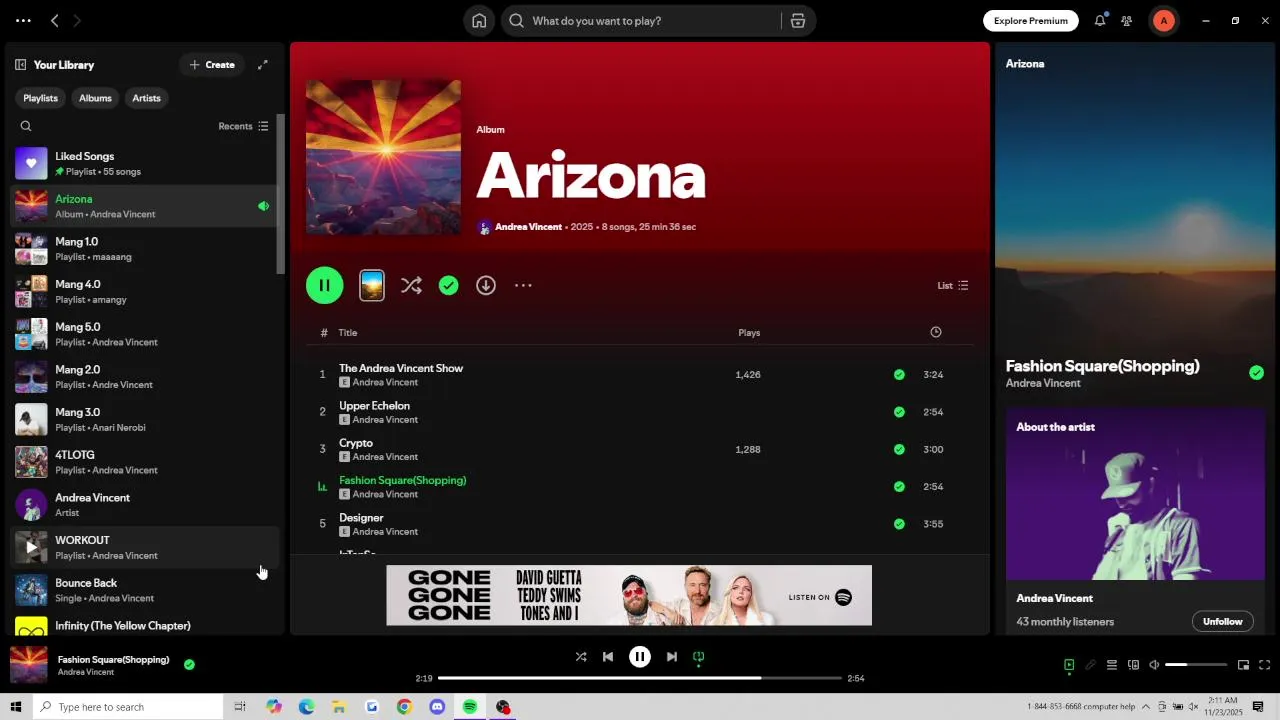This screenshot has width=1280, height=720.
Task: Download the Arizona album
Action: [x=486, y=285]
